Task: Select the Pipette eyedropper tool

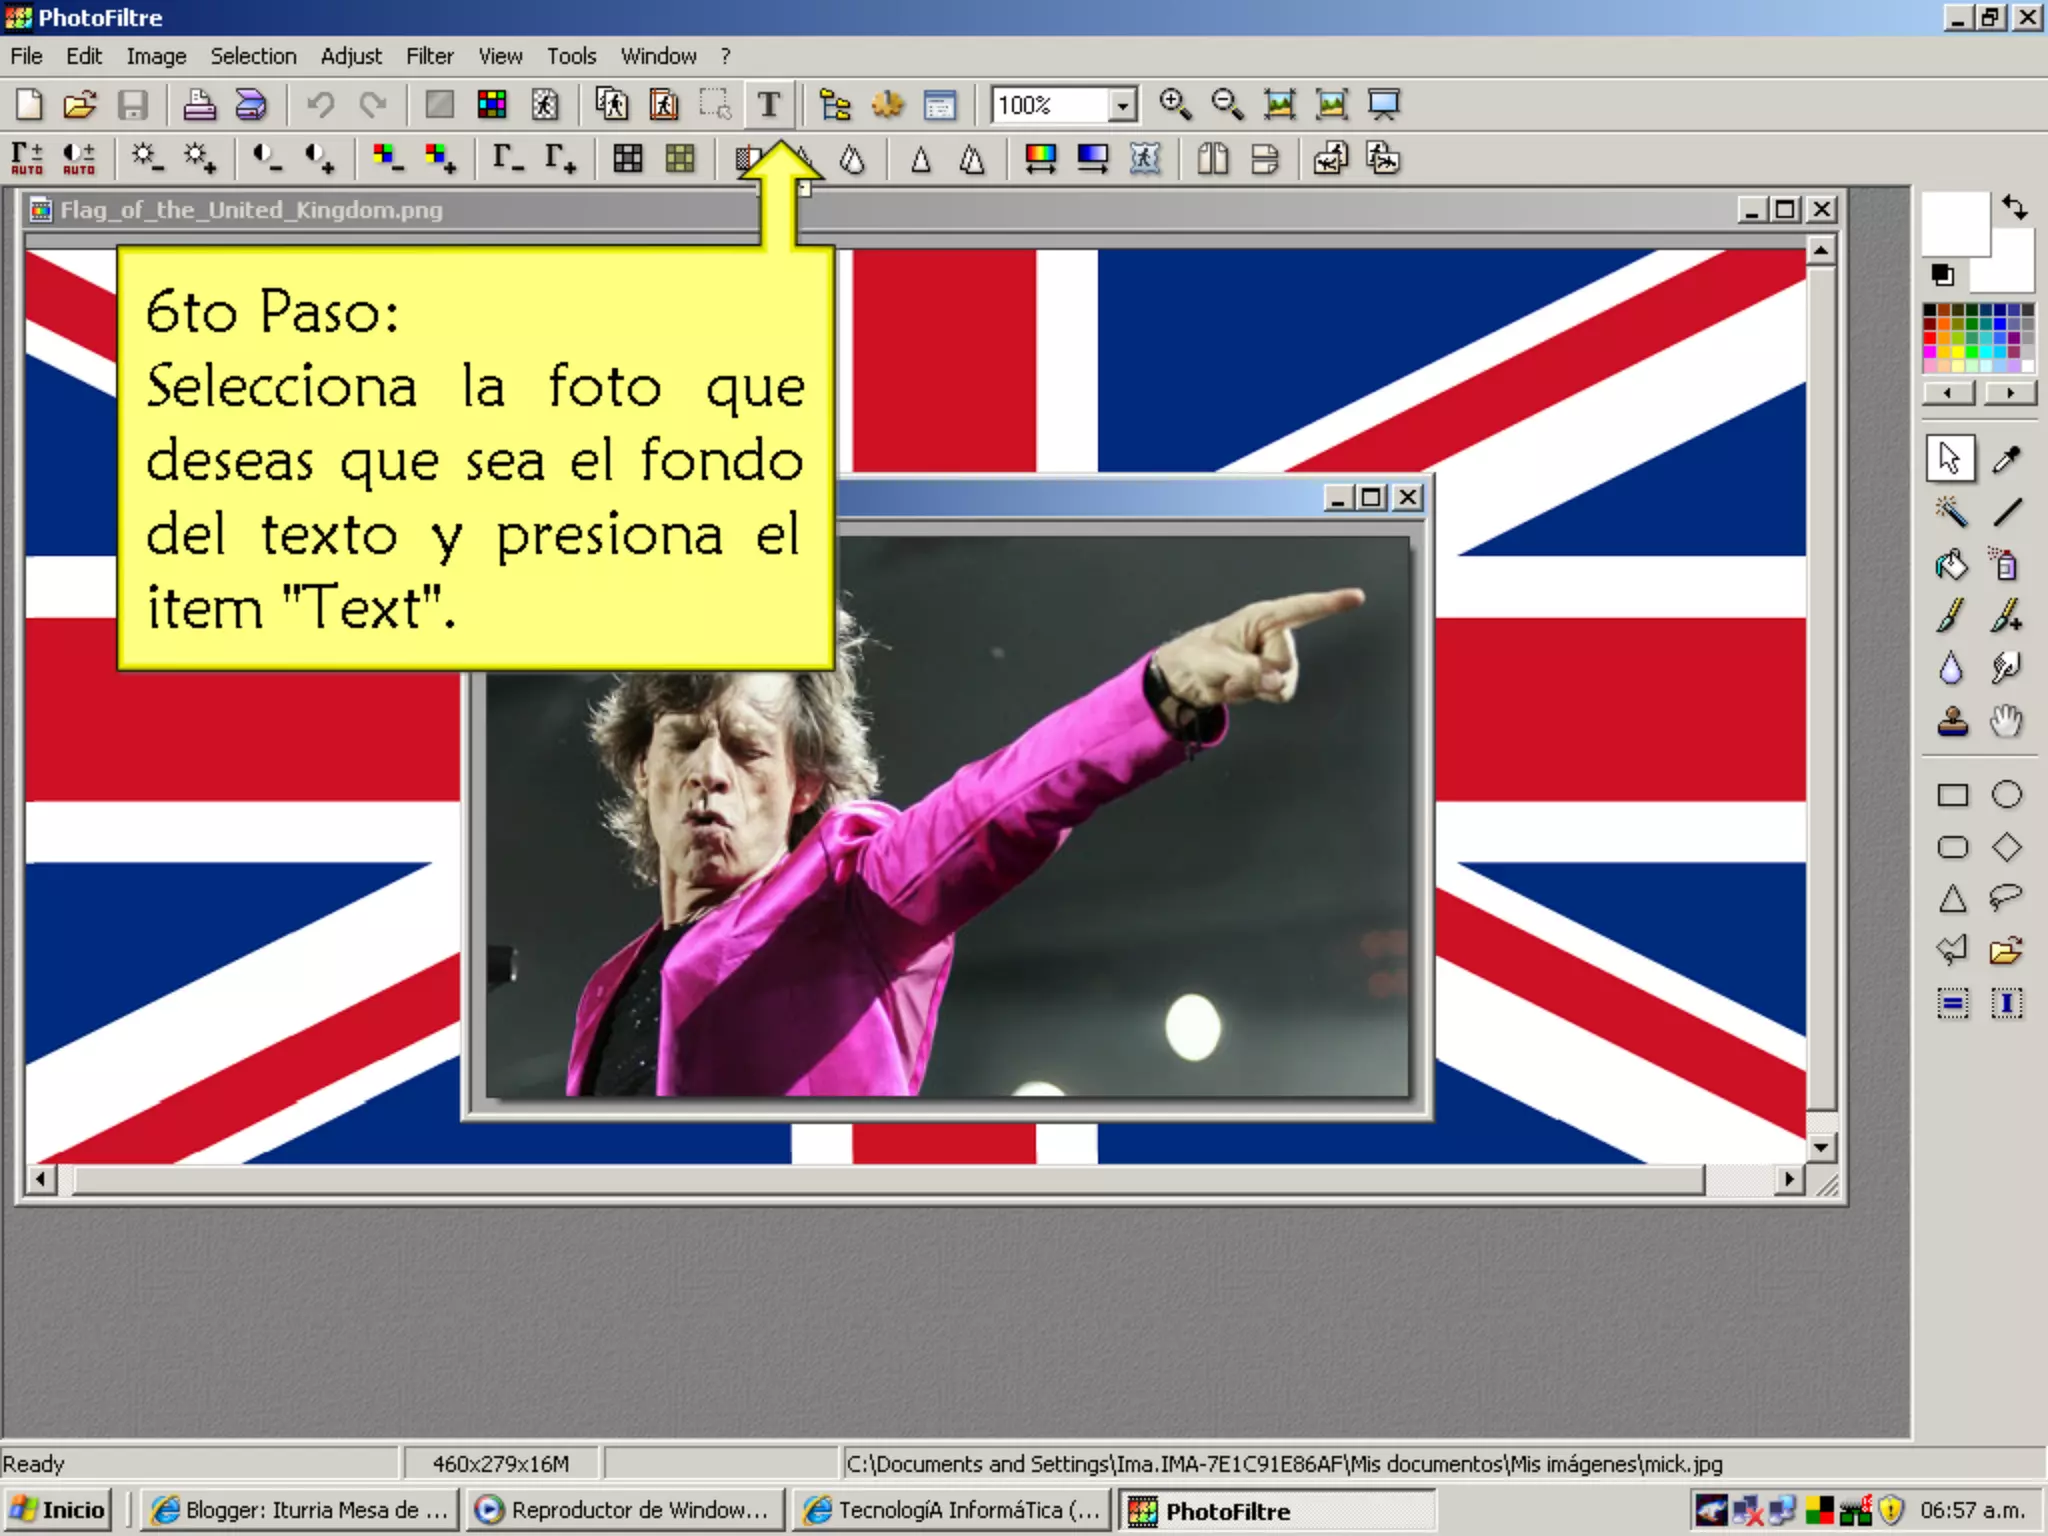Action: 2006,459
